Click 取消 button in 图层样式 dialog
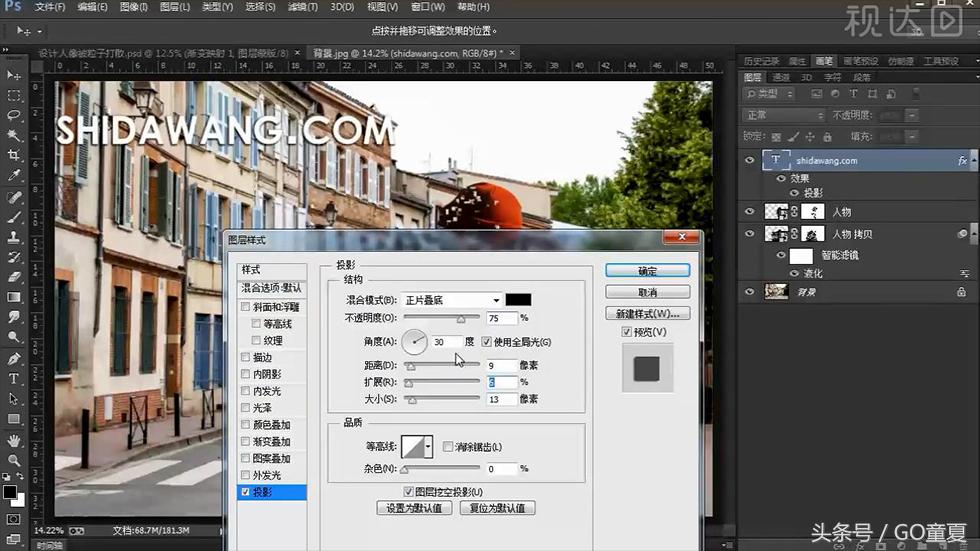This screenshot has width=980, height=551. coord(648,292)
